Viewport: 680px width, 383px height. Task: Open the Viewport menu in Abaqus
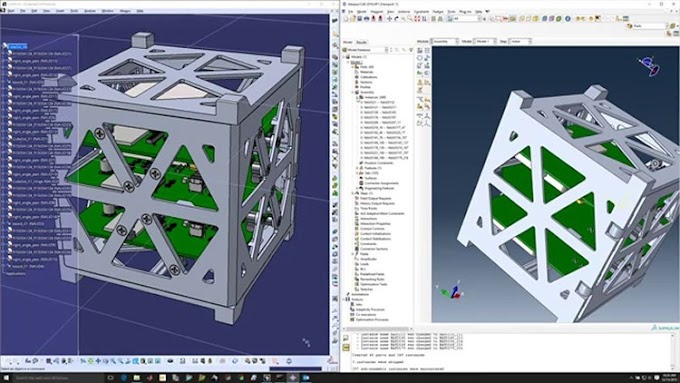pos(376,12)
